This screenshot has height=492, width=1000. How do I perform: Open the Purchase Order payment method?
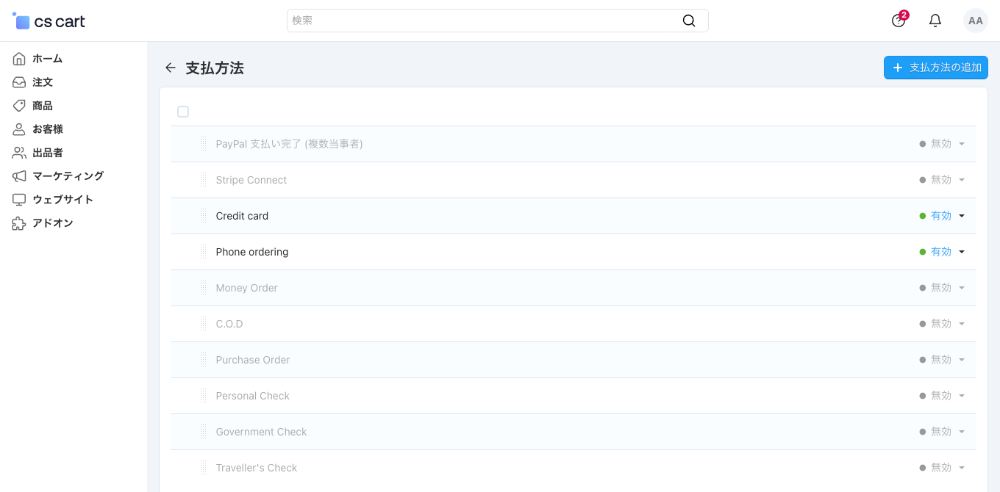(253, 360)
